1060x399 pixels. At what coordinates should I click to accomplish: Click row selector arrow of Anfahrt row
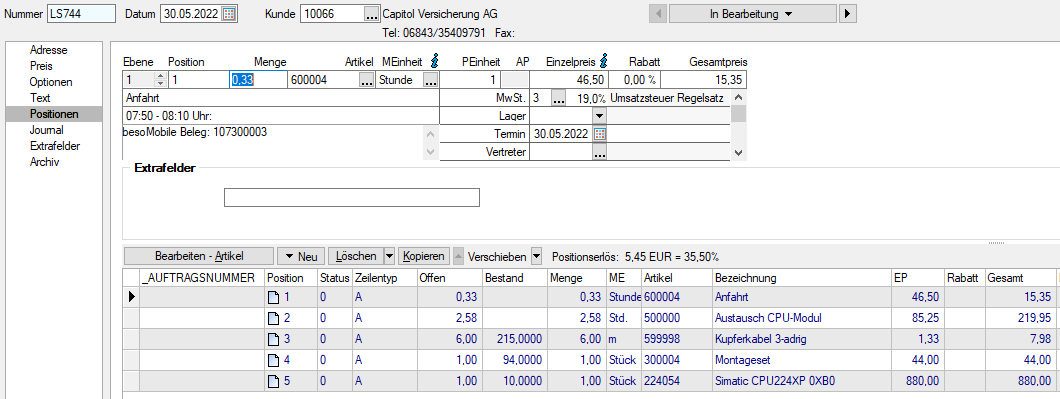pos(132,296)
